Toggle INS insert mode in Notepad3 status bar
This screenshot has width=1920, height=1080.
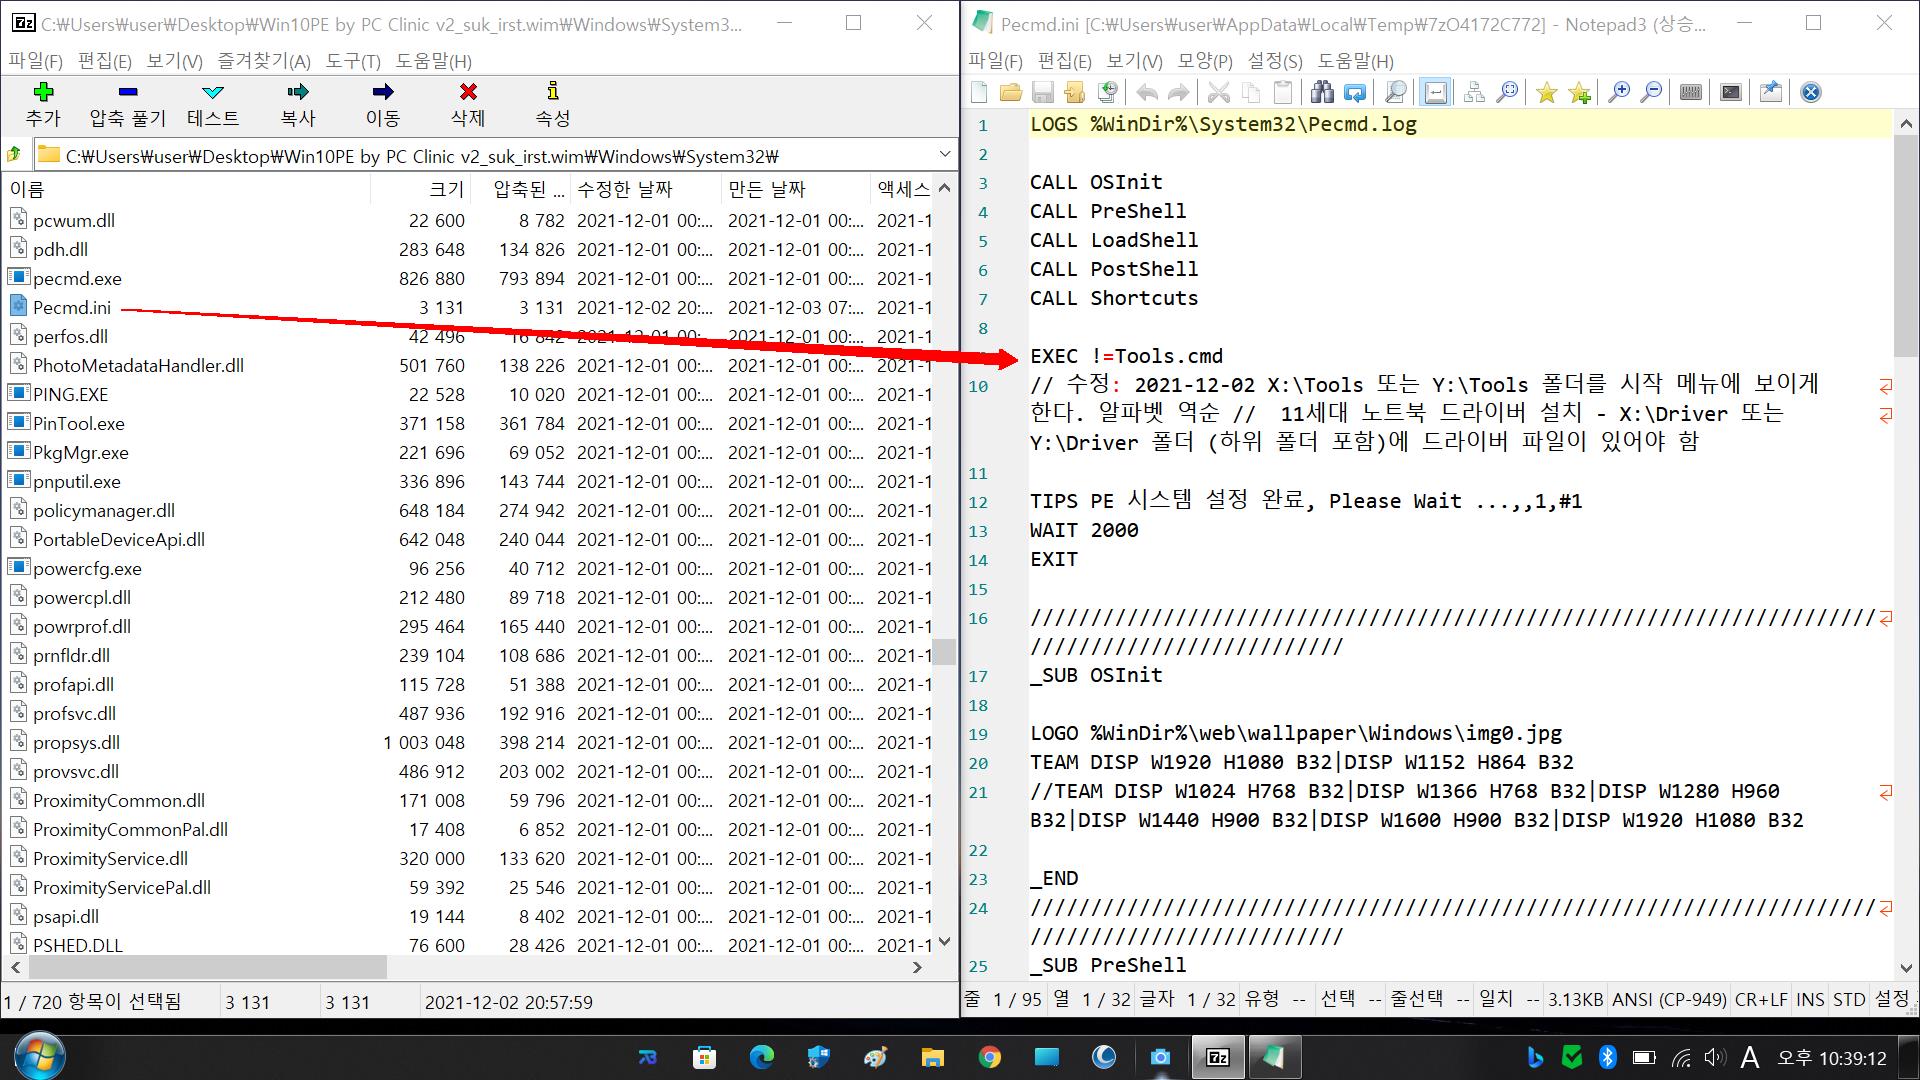1810,999
